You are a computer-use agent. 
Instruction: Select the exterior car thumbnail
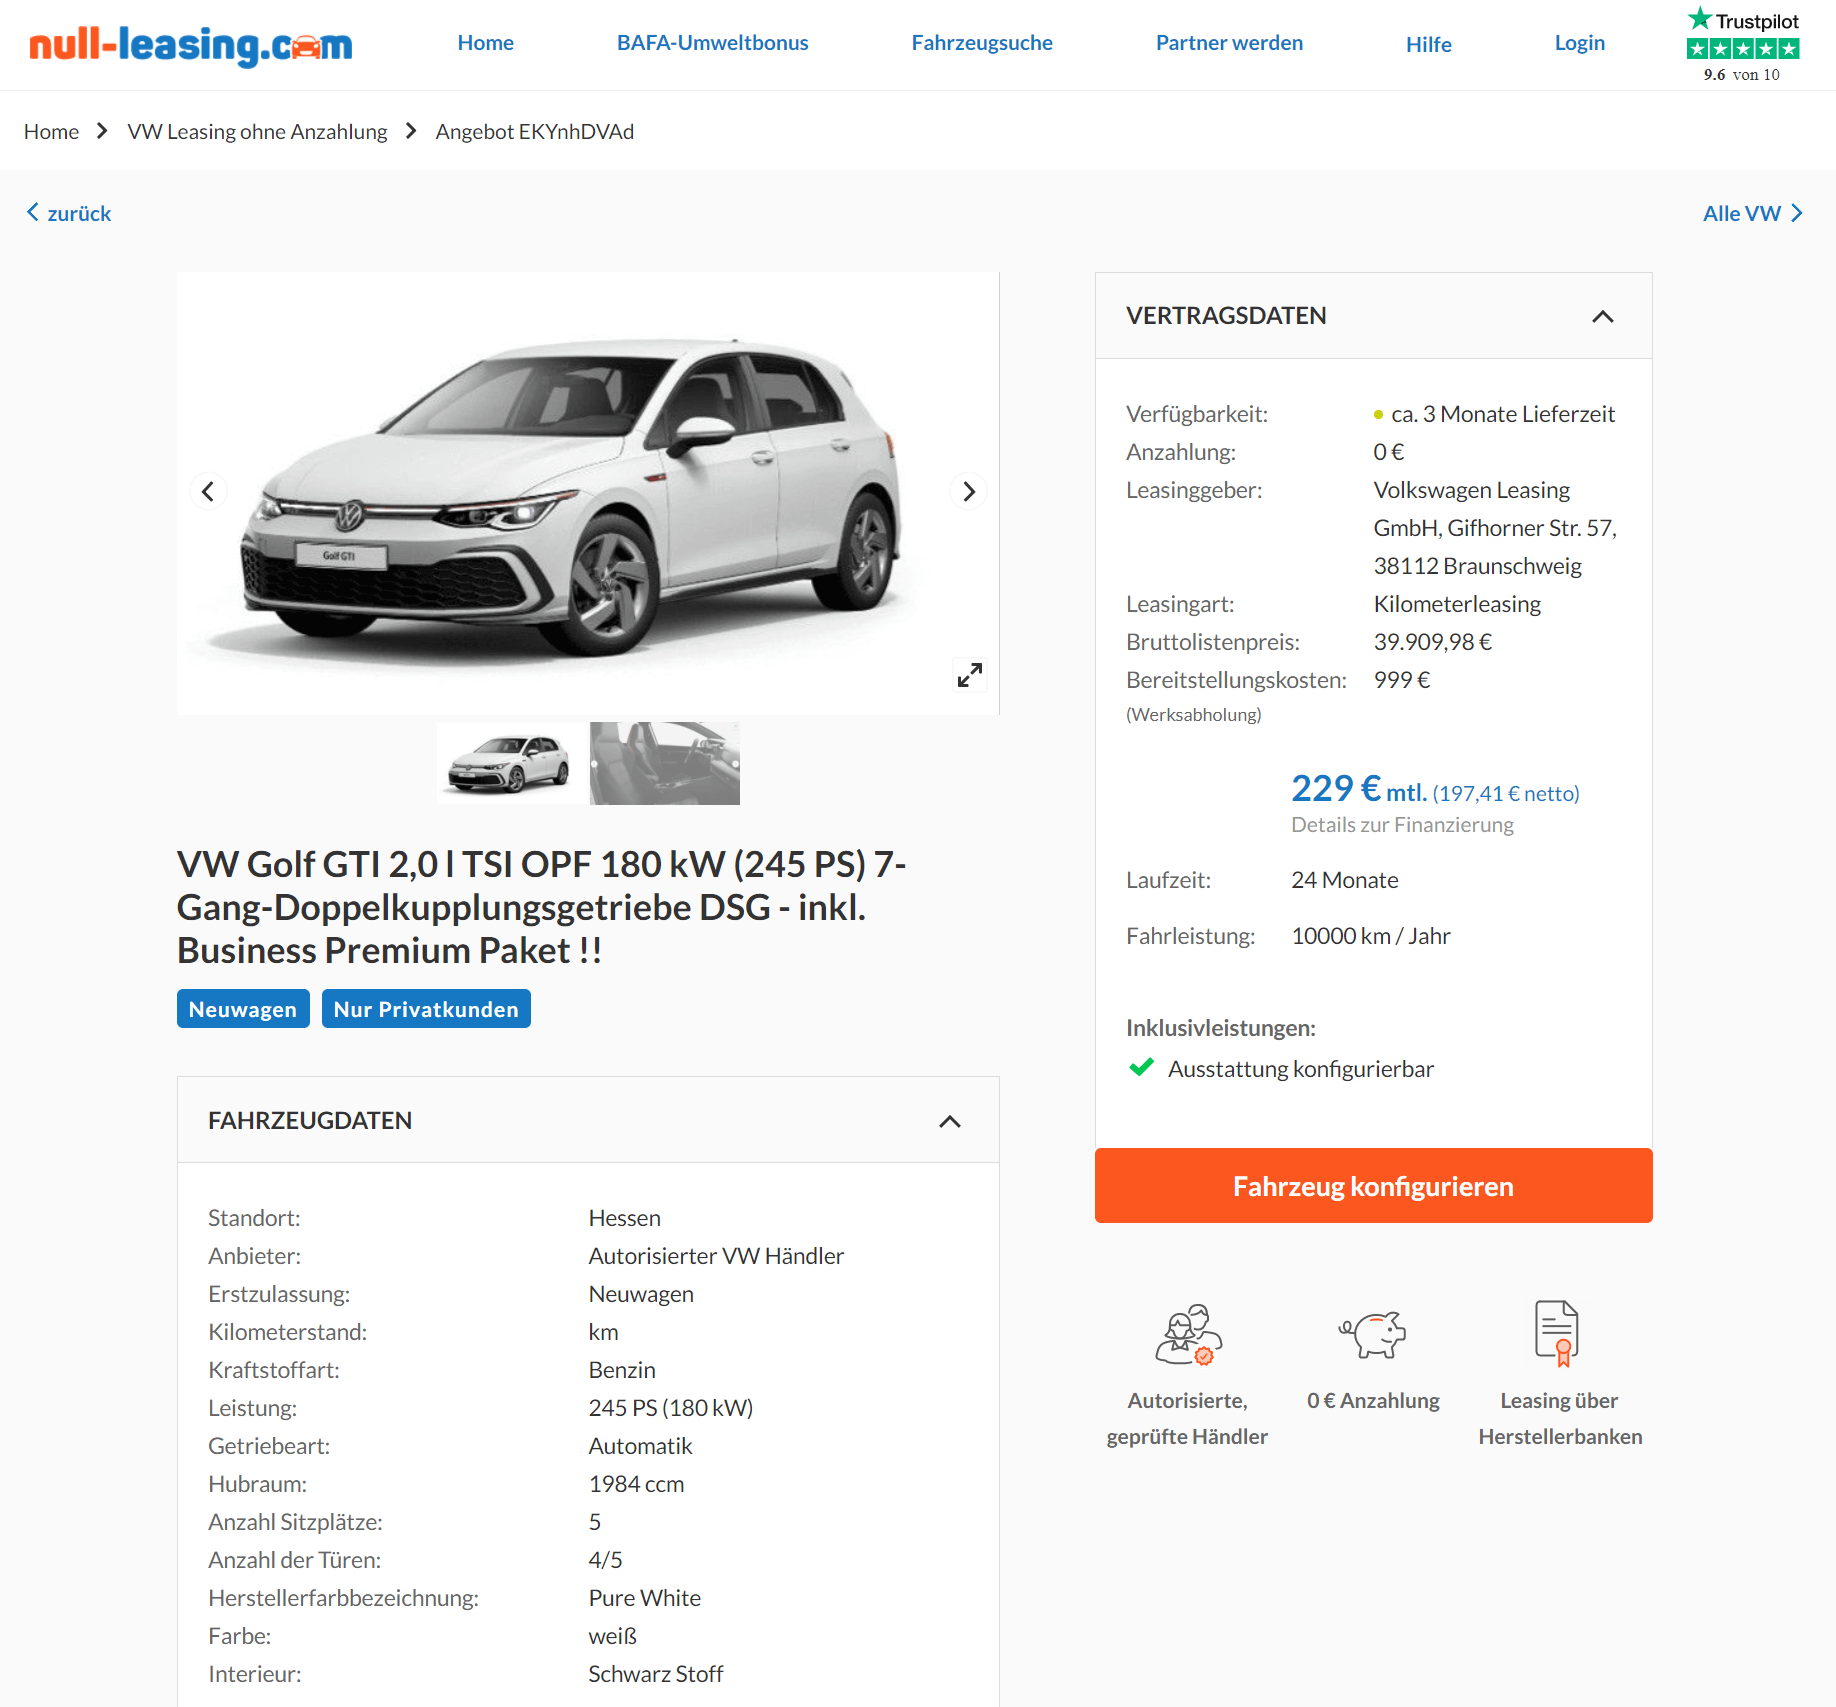pos(511,764)
